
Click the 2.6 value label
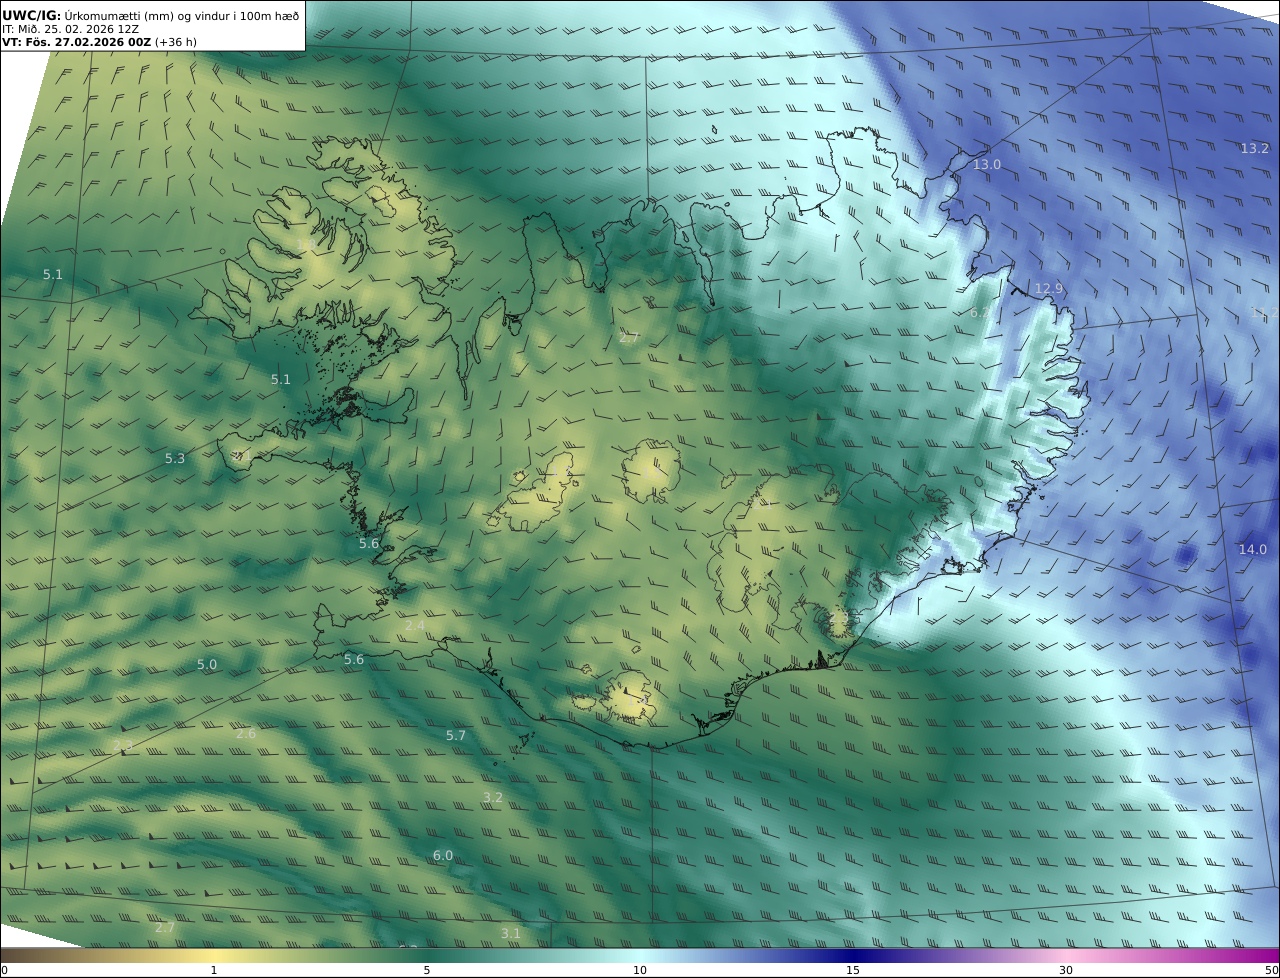coord(246,733)
